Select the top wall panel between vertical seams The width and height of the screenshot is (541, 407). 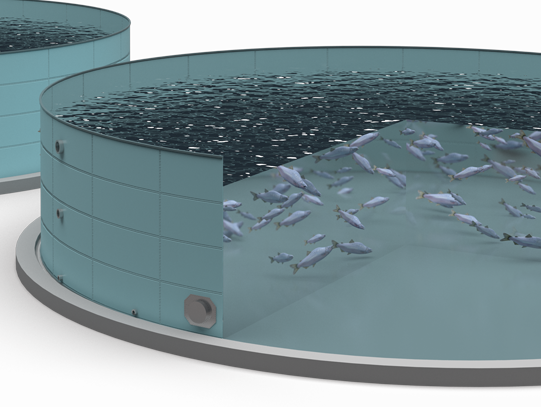coord(126,157)
